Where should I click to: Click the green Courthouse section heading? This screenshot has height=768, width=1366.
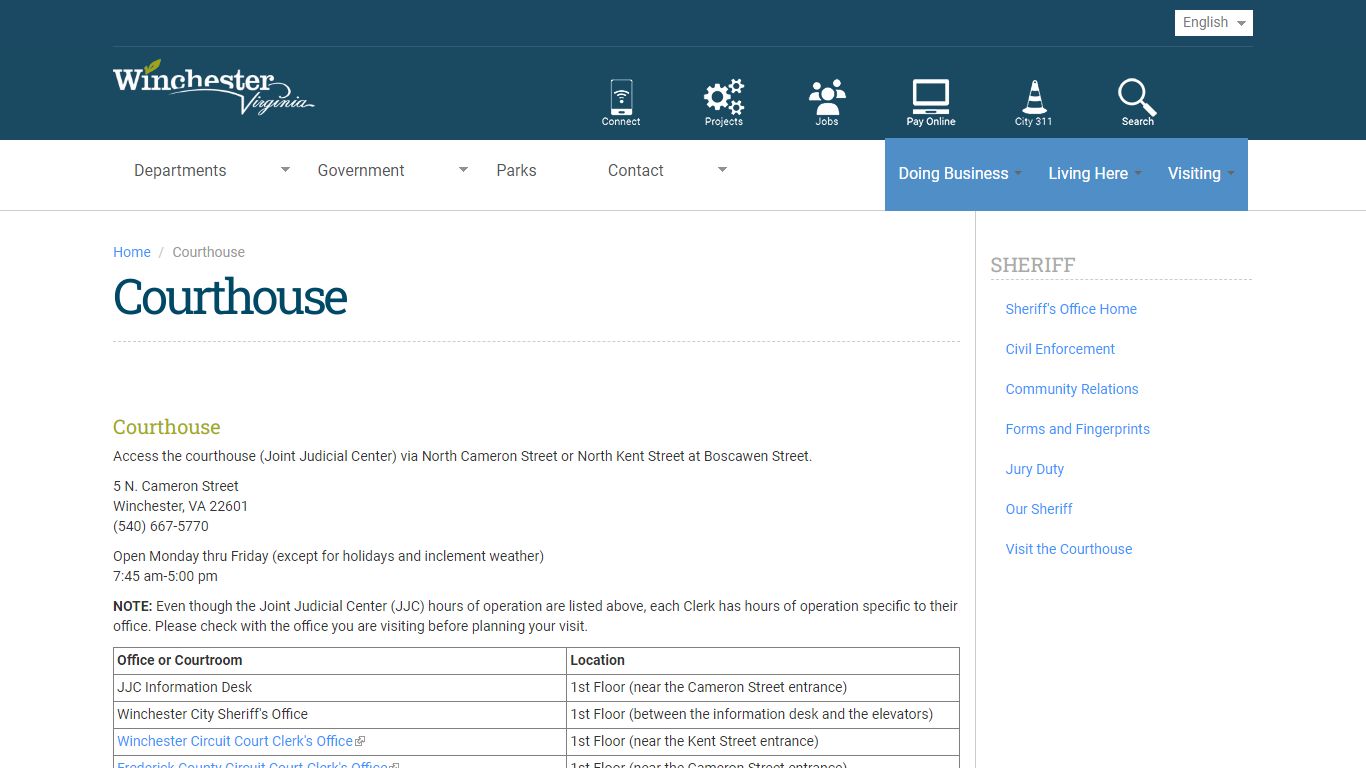click(x=167, y=427)
